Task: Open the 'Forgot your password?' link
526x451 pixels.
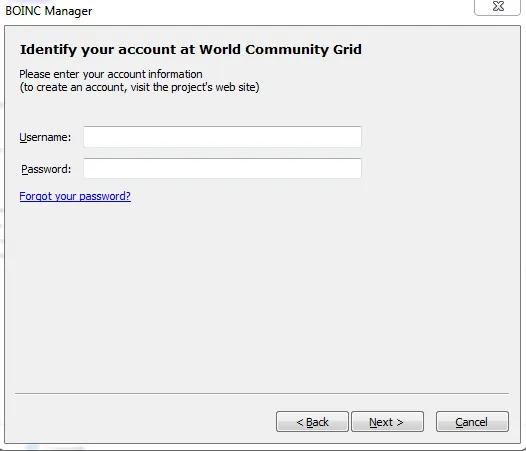Action: [x=75, y=196]
